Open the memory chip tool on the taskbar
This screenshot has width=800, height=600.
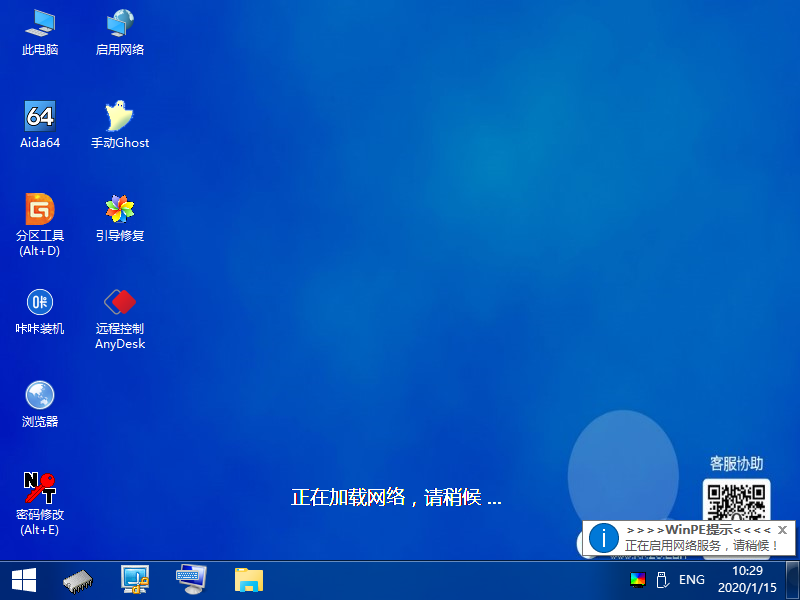pos(77,578)
